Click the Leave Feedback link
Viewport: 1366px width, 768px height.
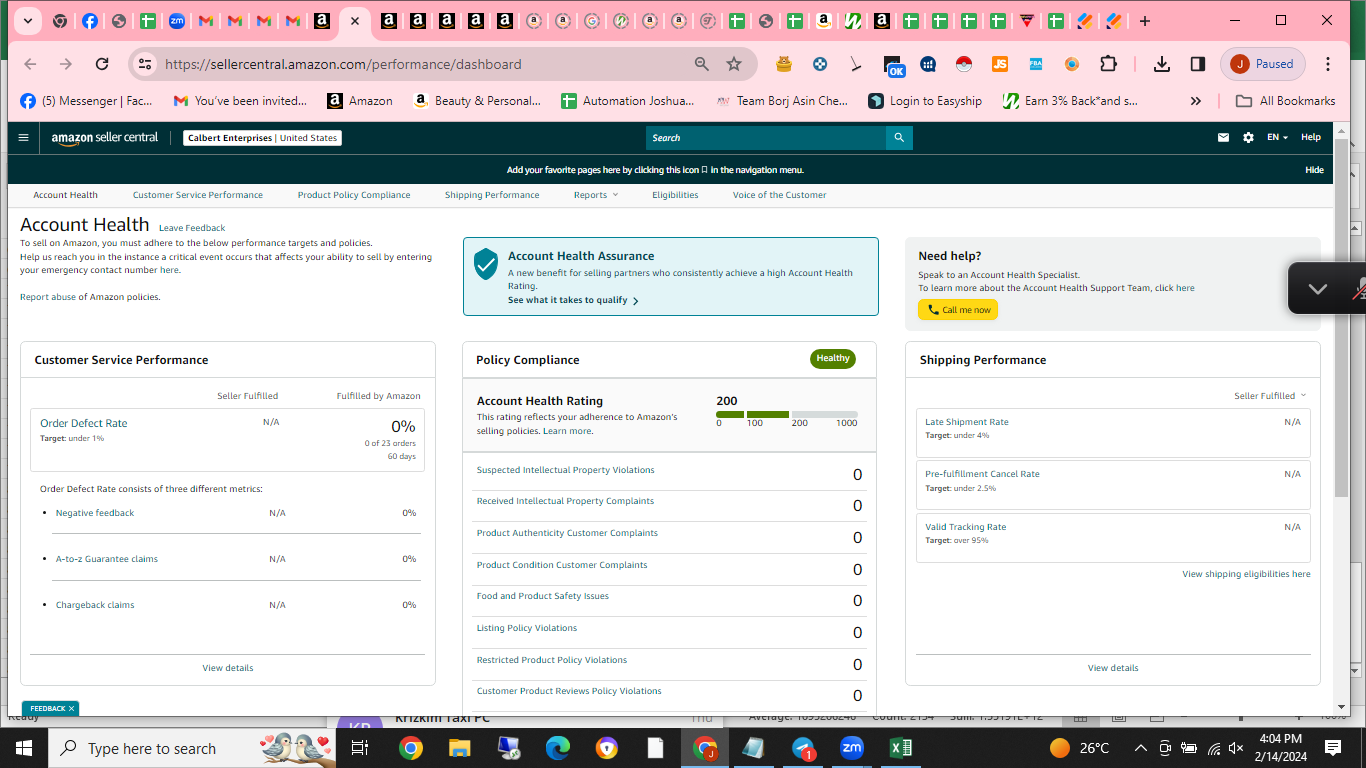tap(192, 228)
